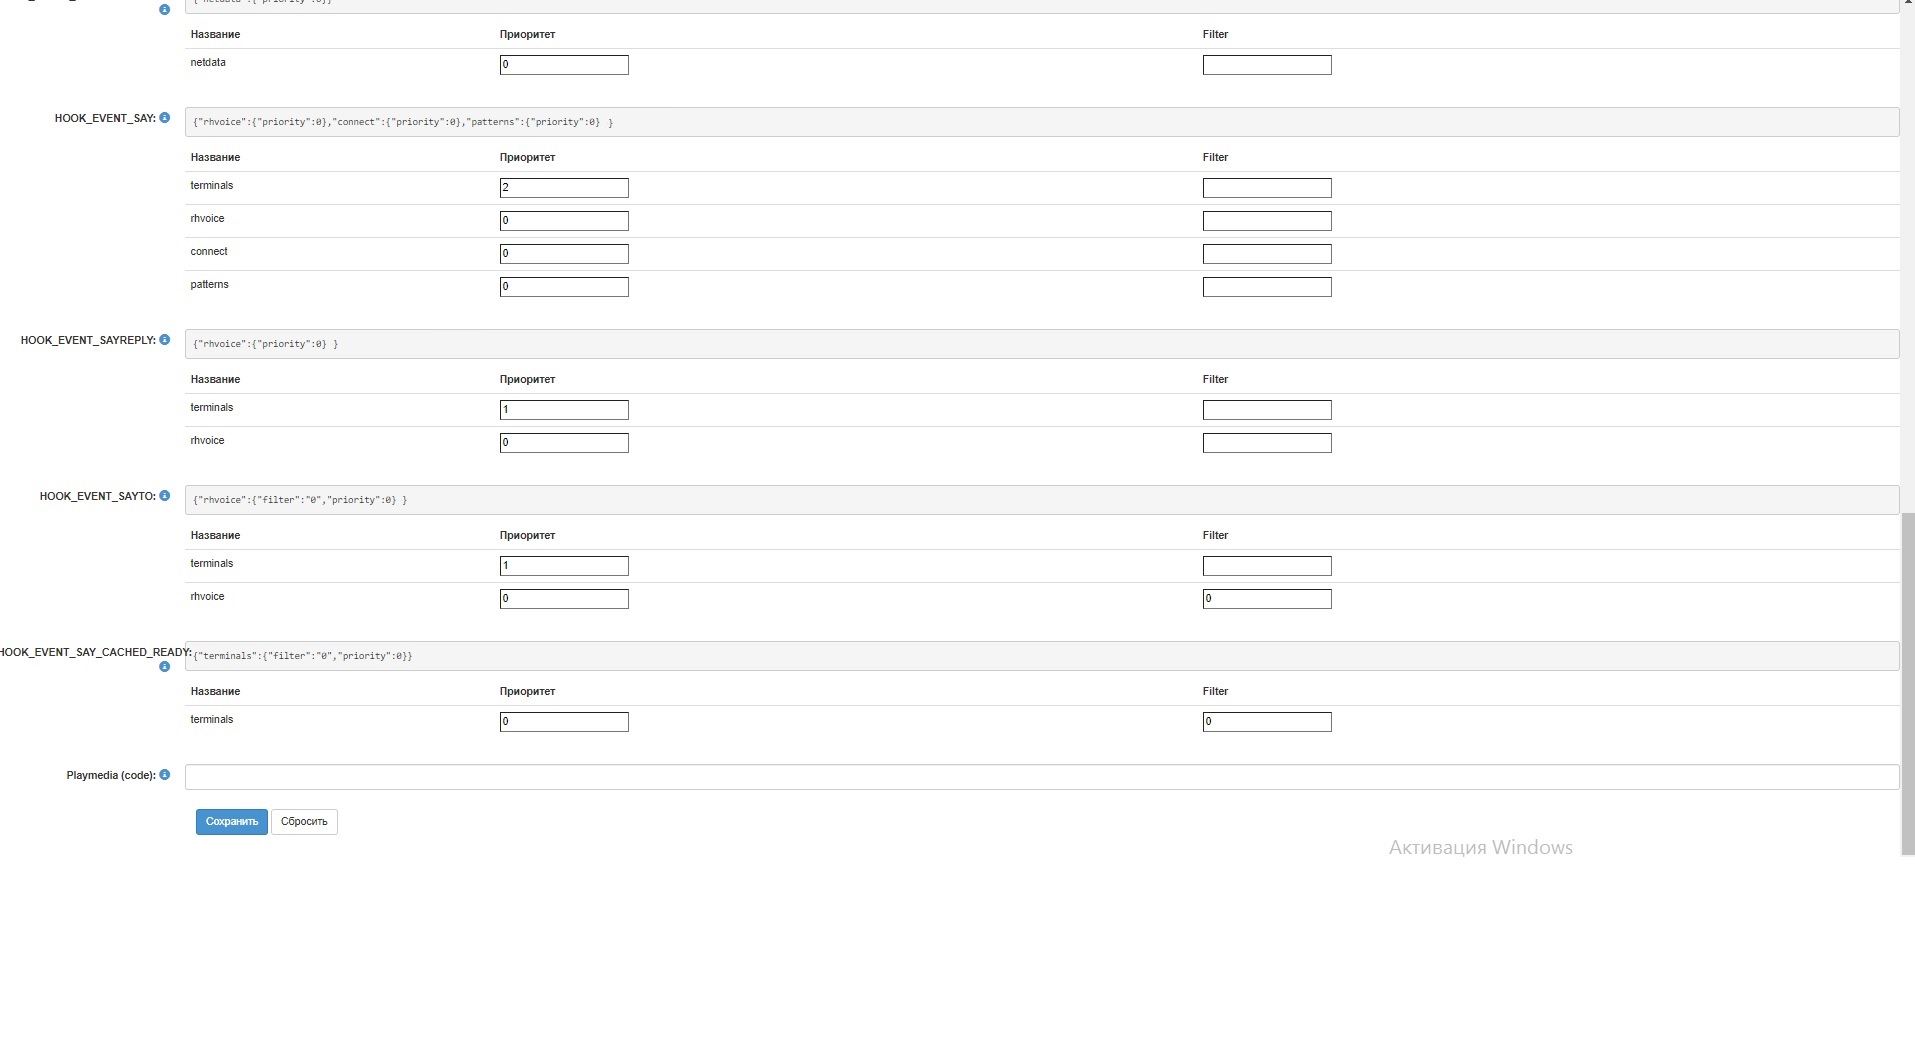1915x1062 pixels.
Task: Click the vertical page scrollbar thumb
Action: (x=1908, y=684)
